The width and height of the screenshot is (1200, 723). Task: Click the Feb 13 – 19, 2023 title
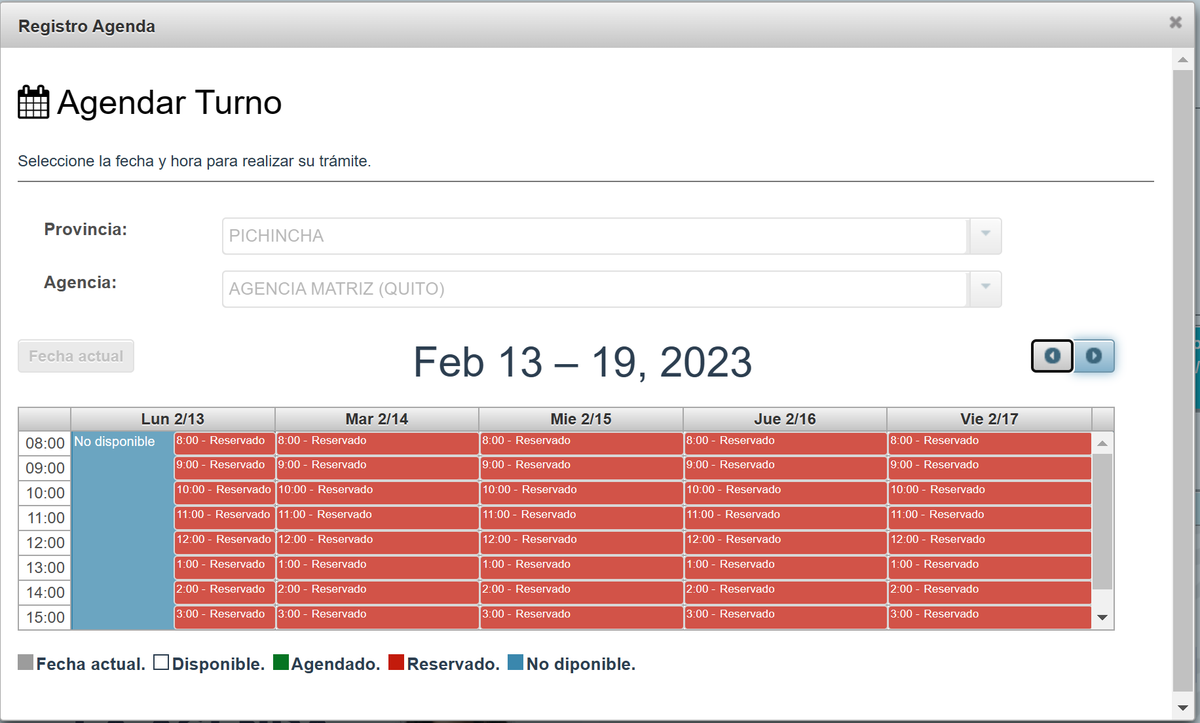582,362
